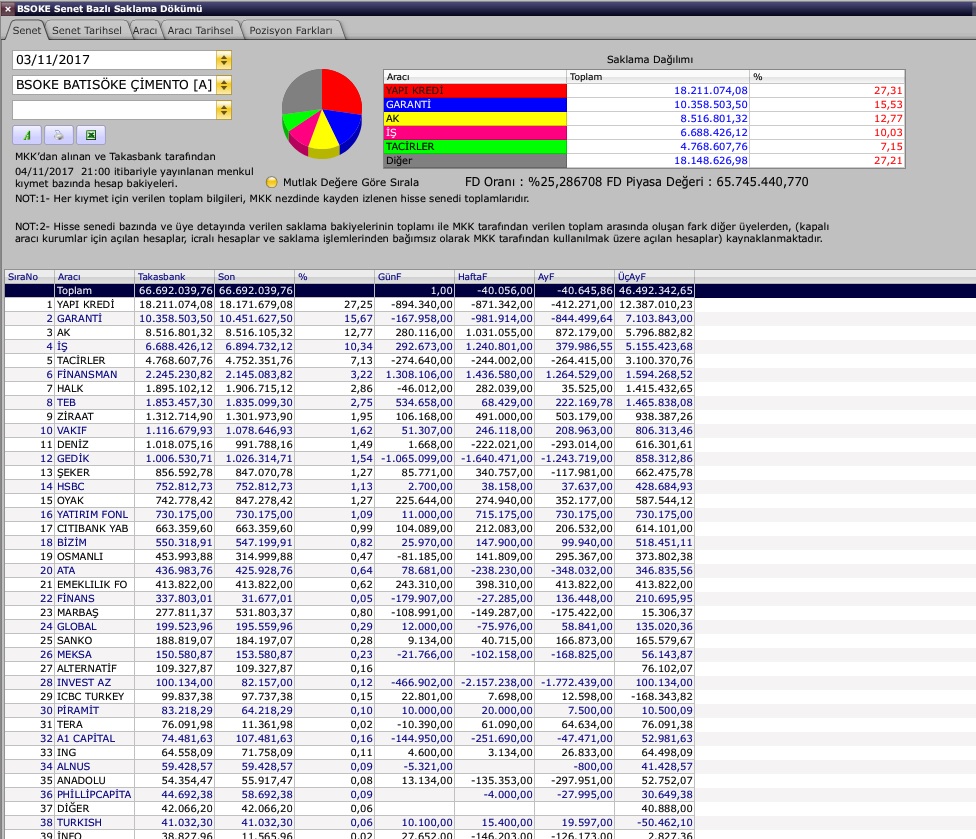The height and width of the screenshot is (839, 976).
Task: Select the A1 CAPİTAL row in the table
Action: point(349,739)
